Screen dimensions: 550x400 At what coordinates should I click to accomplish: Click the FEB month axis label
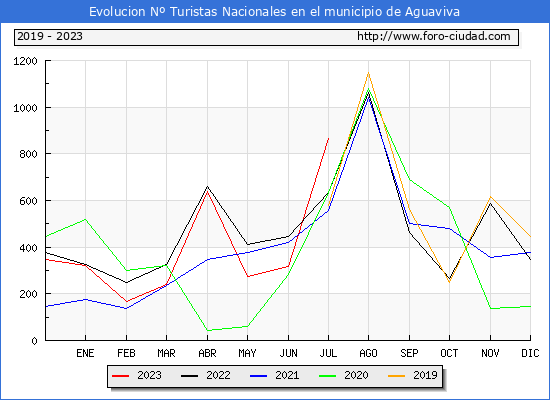coord(126,353)
